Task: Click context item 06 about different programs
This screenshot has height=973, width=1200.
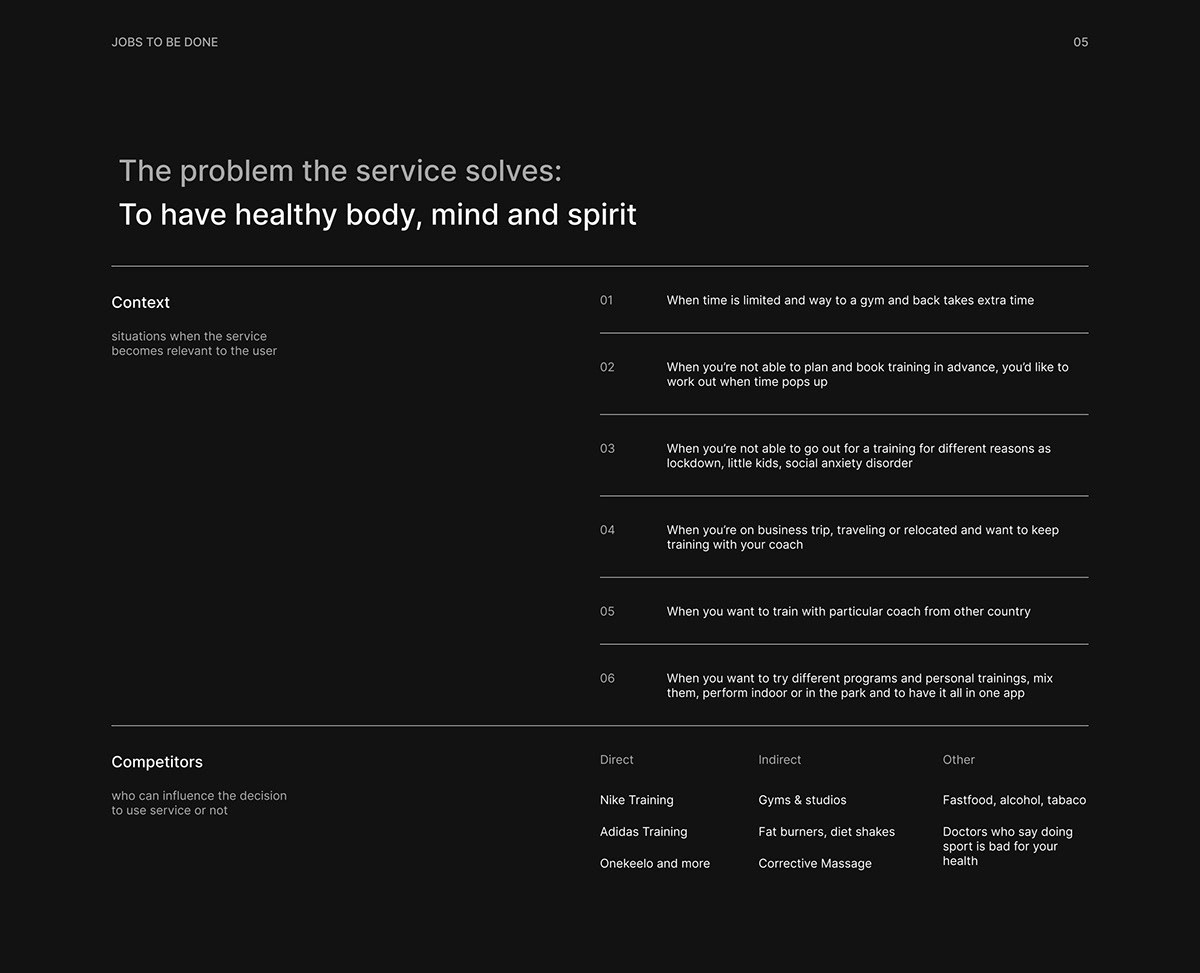Action: coord(859,685)
